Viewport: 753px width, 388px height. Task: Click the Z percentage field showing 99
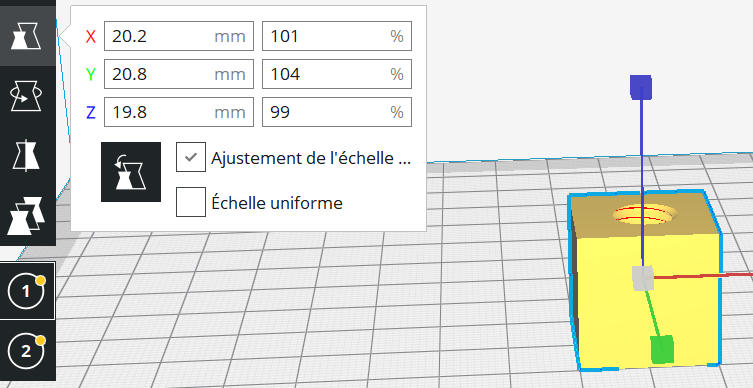[x=337, y=112]
